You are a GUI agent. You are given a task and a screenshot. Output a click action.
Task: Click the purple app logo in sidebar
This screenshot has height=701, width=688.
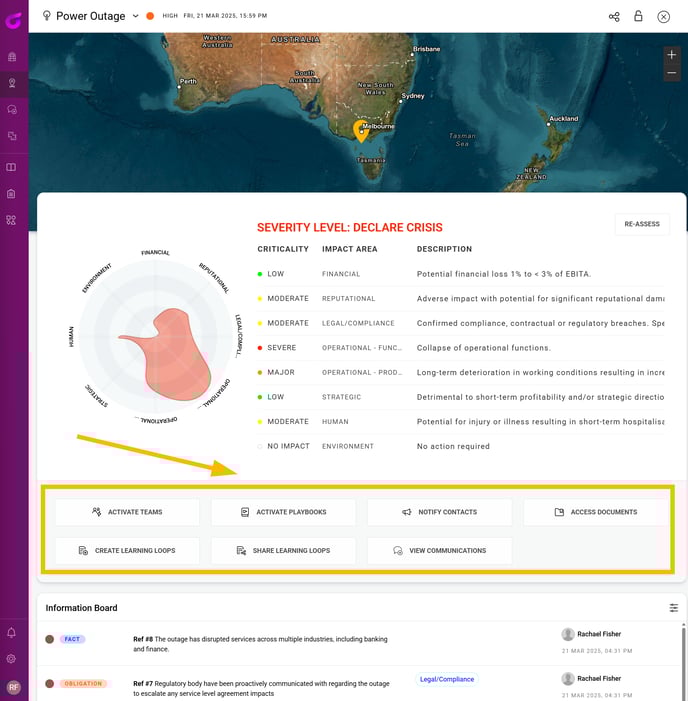(13, 20)
